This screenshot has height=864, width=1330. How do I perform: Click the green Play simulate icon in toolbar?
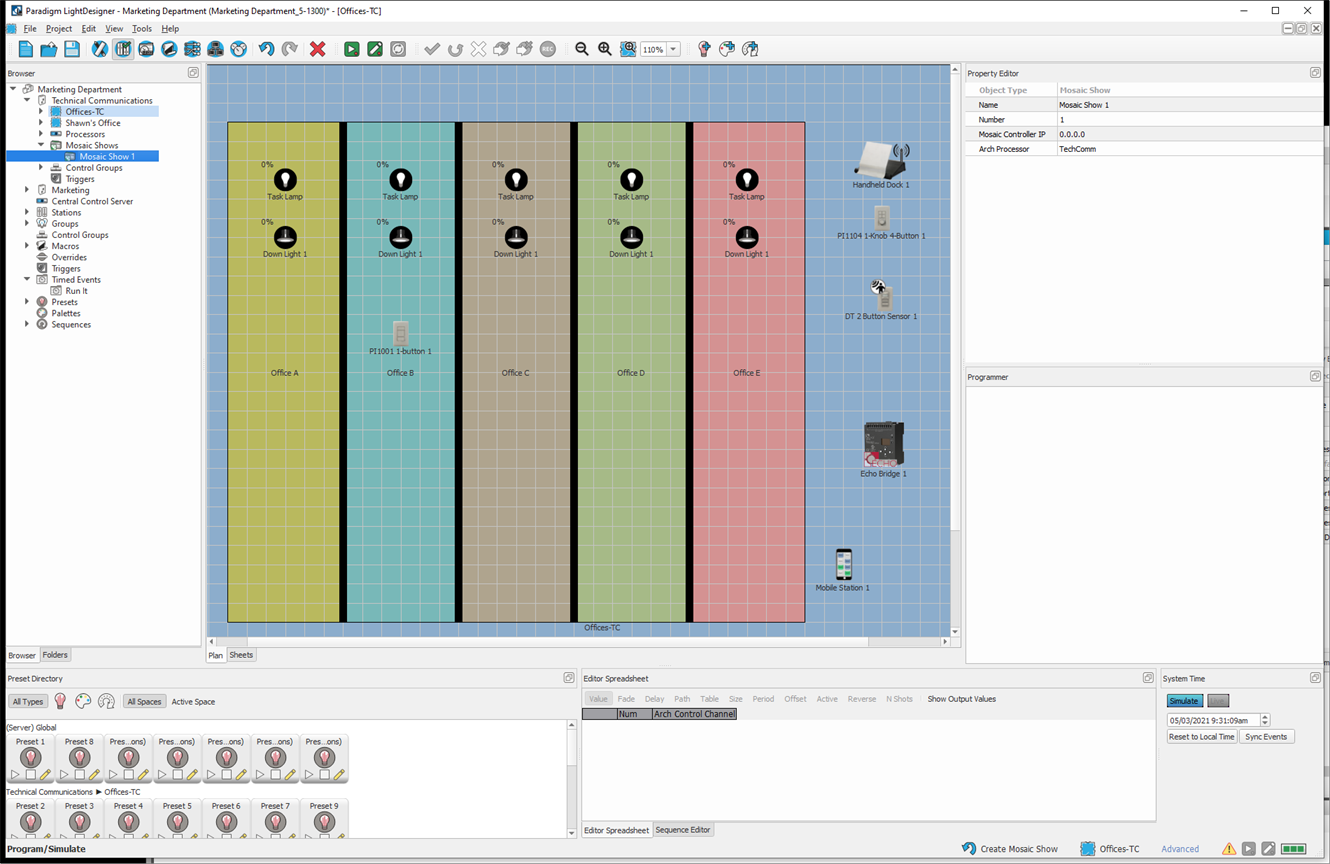click(x=351, y=48)
